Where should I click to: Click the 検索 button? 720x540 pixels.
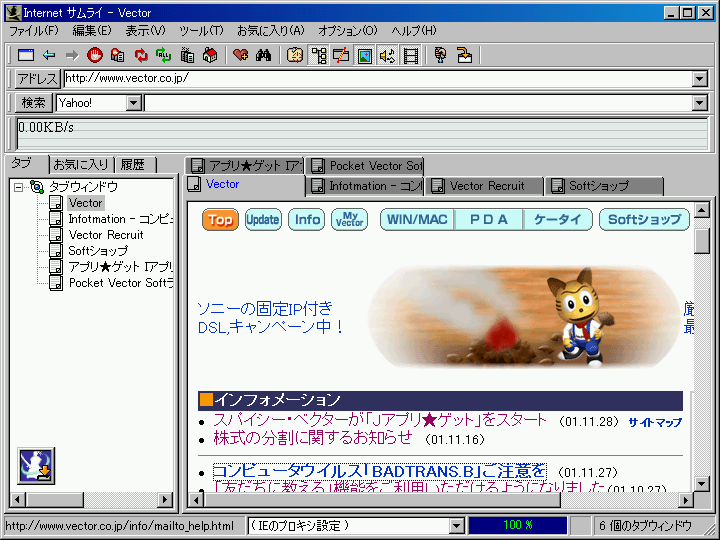(x=34, y=103)
